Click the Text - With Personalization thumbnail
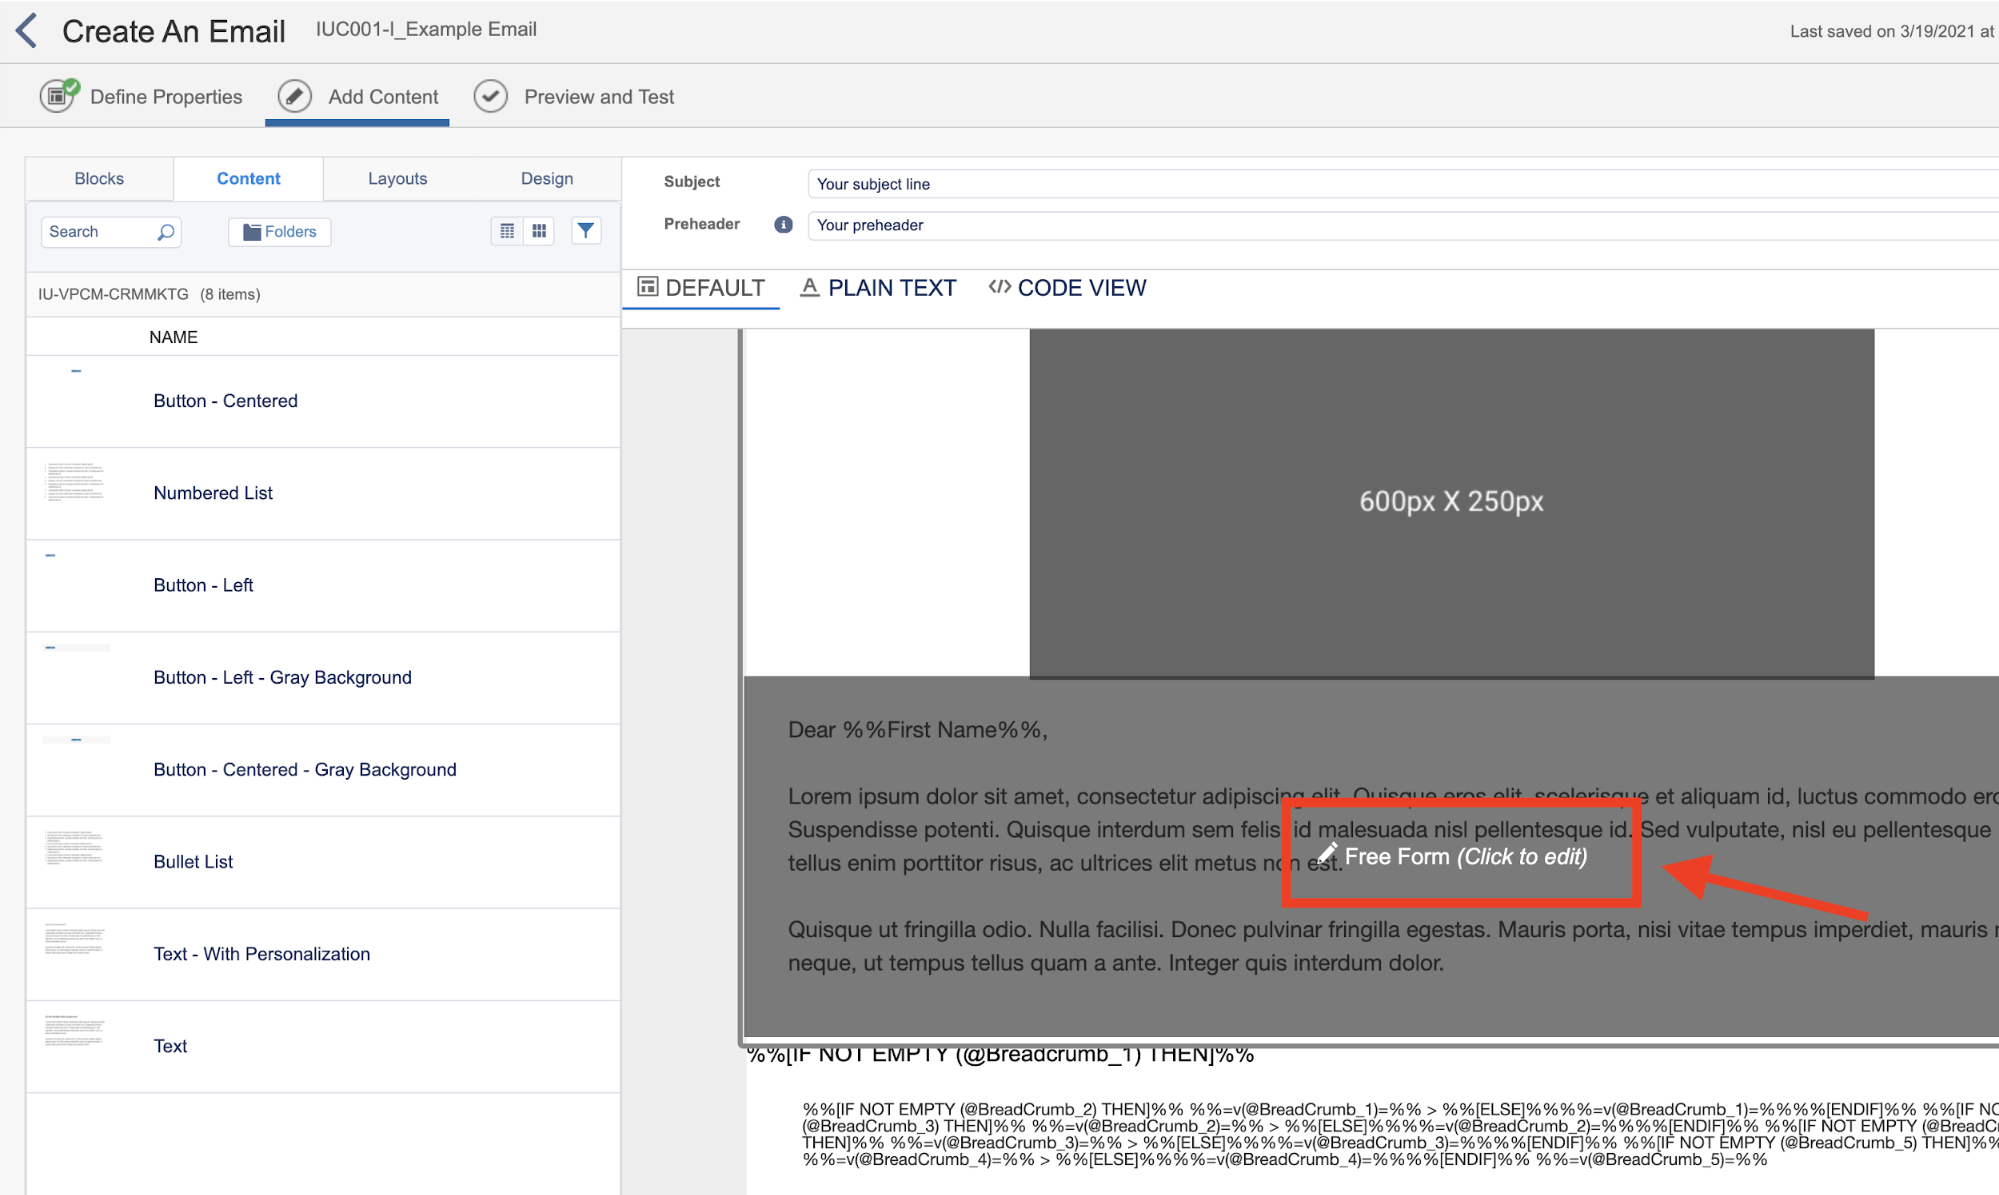This screenshot has height=1195, width=1999. click(x=75, y=939)
